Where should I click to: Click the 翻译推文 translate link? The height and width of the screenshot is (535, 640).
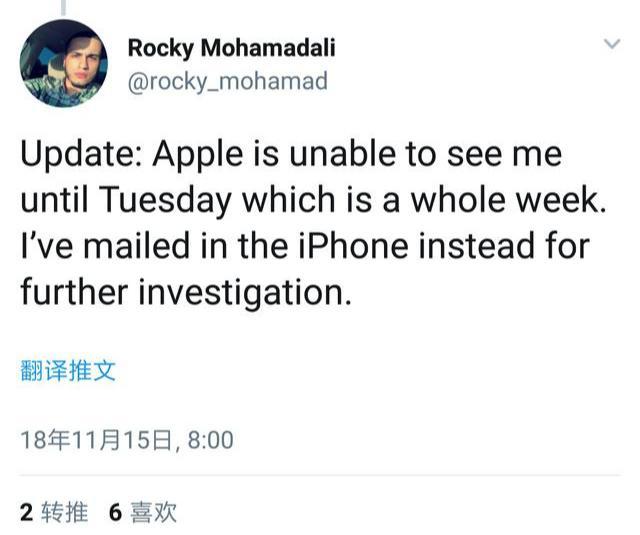tap(68, 371)
